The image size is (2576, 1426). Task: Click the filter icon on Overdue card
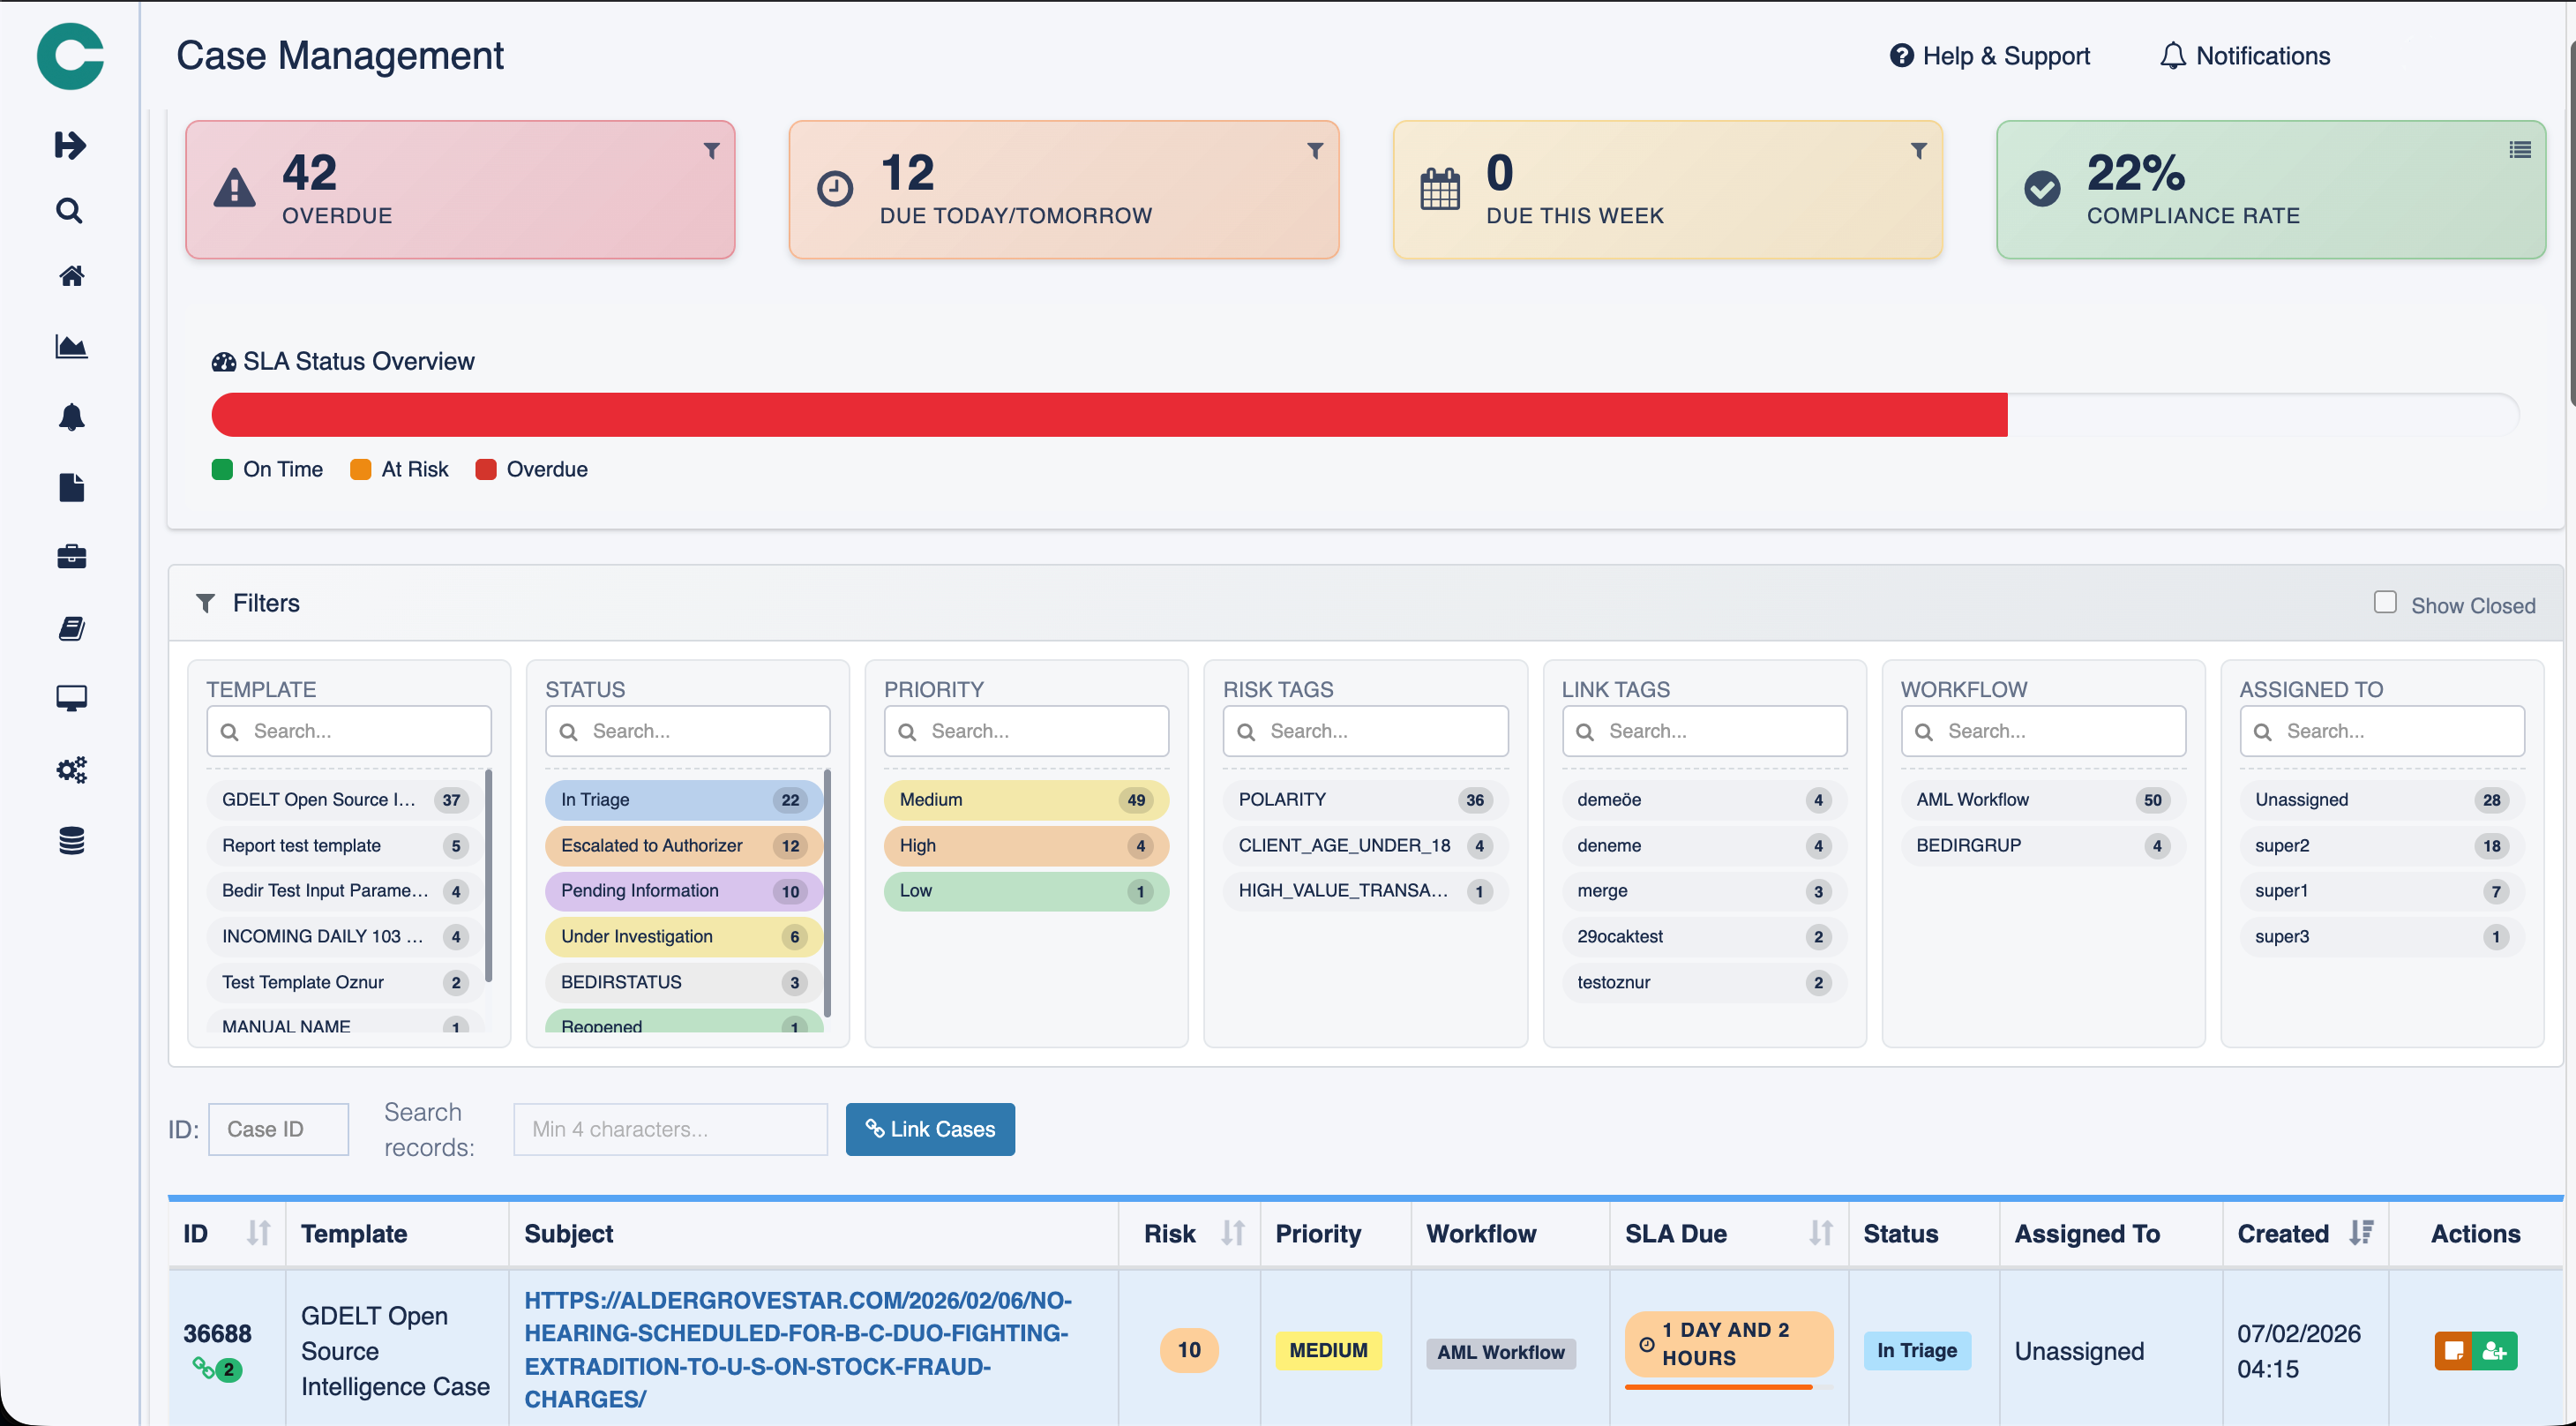tap(711, 151)
